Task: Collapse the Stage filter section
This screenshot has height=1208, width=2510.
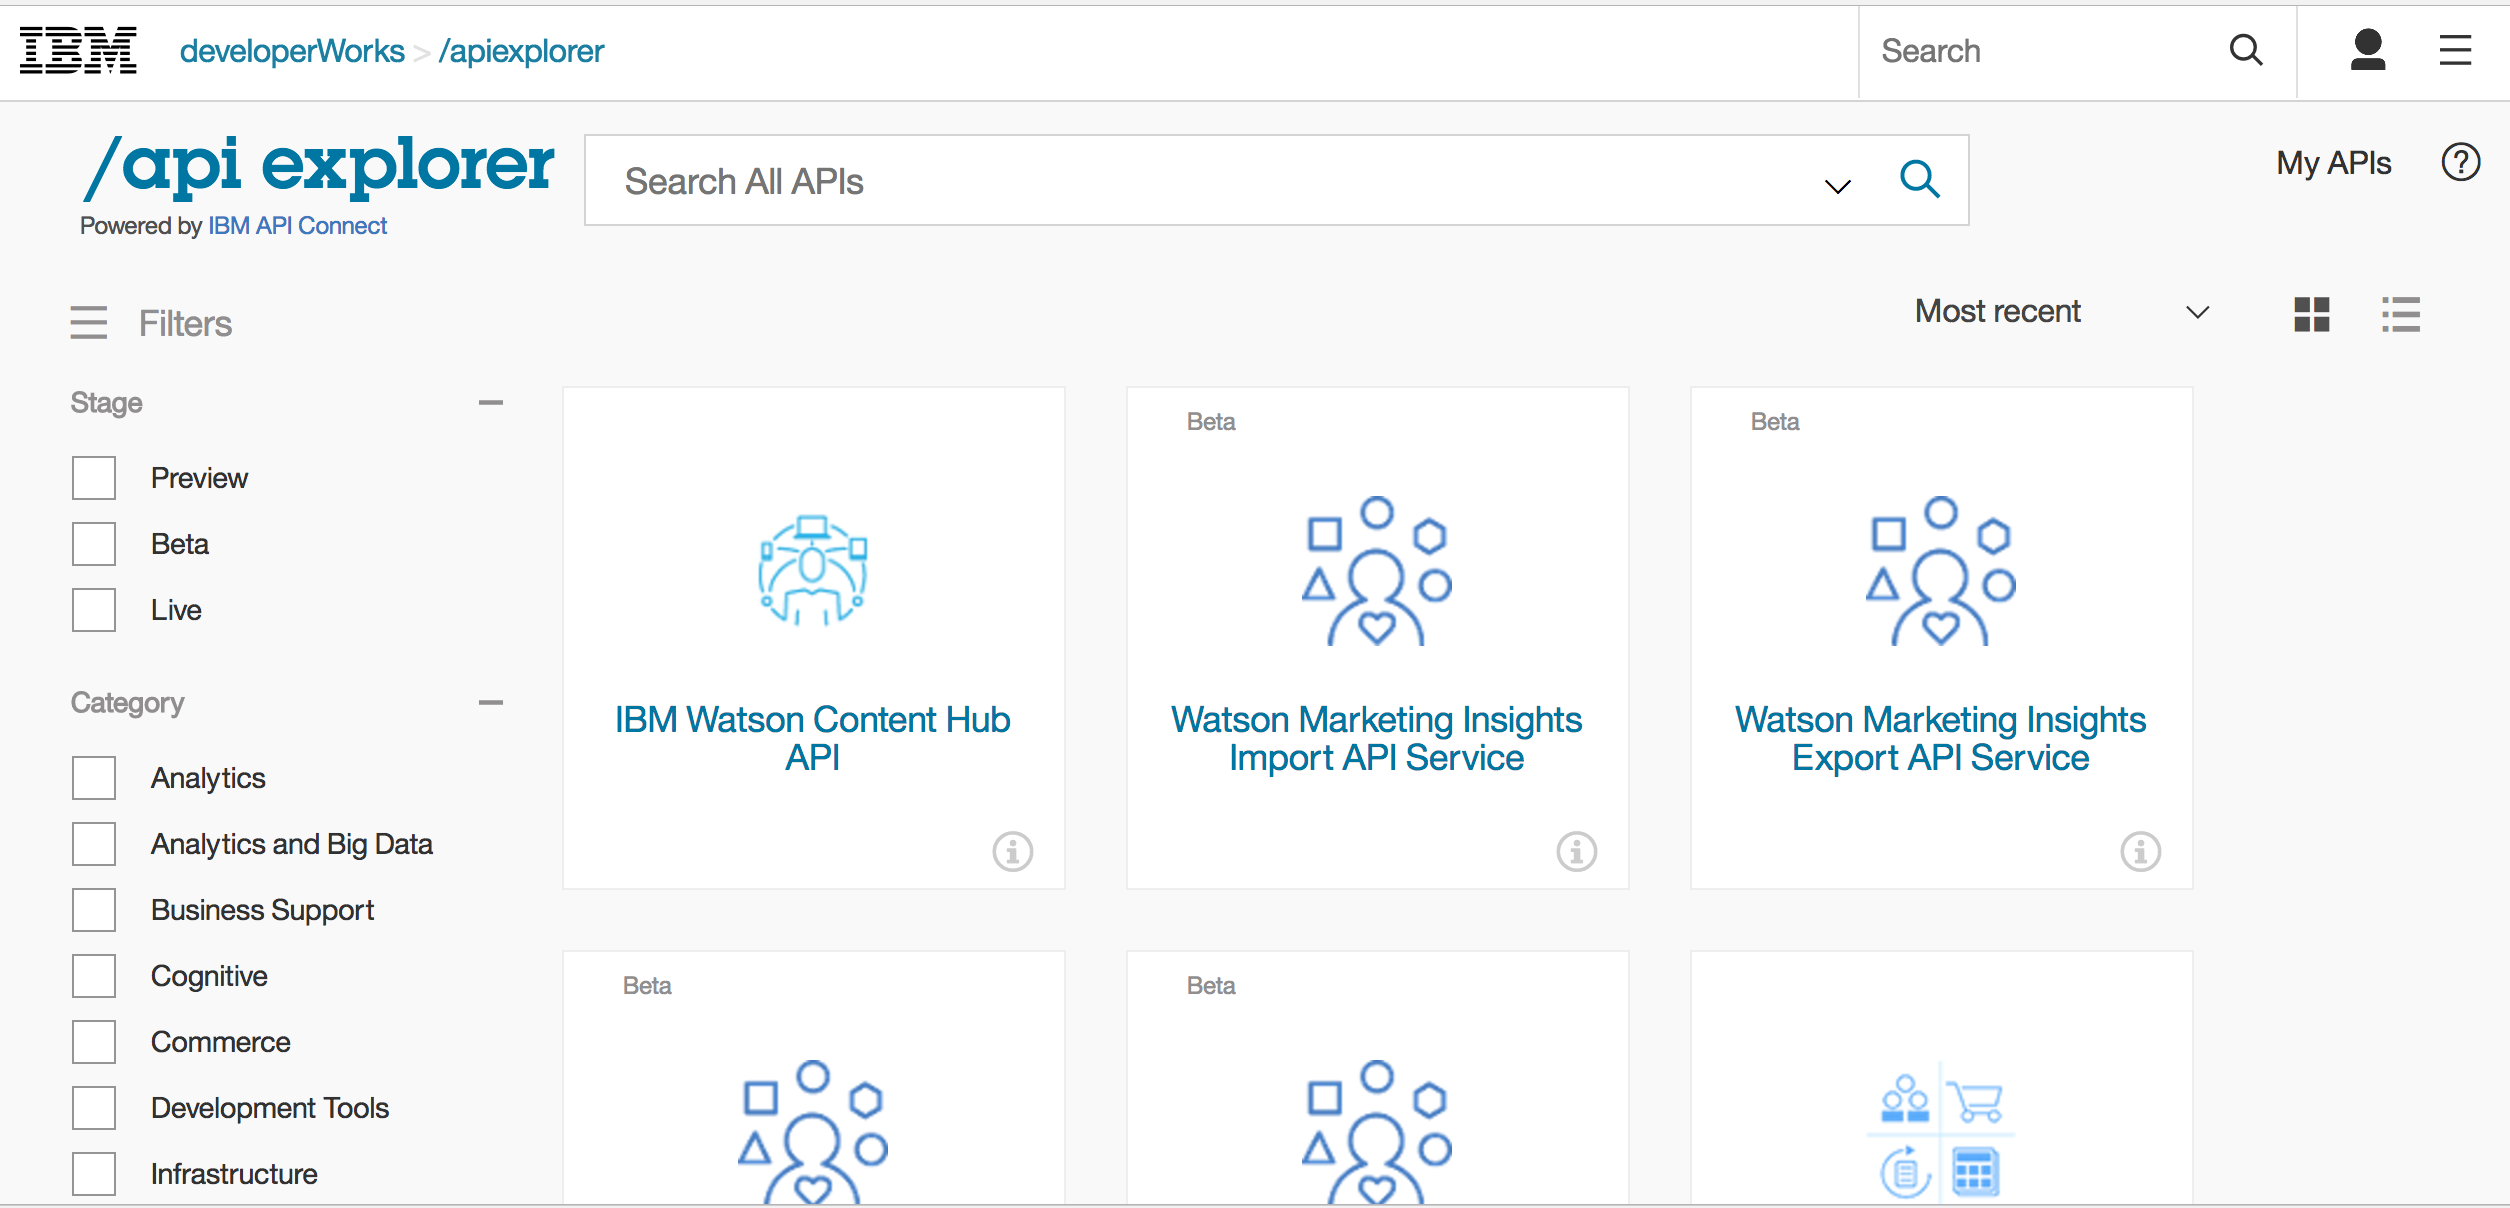Action: coord(491,403)
